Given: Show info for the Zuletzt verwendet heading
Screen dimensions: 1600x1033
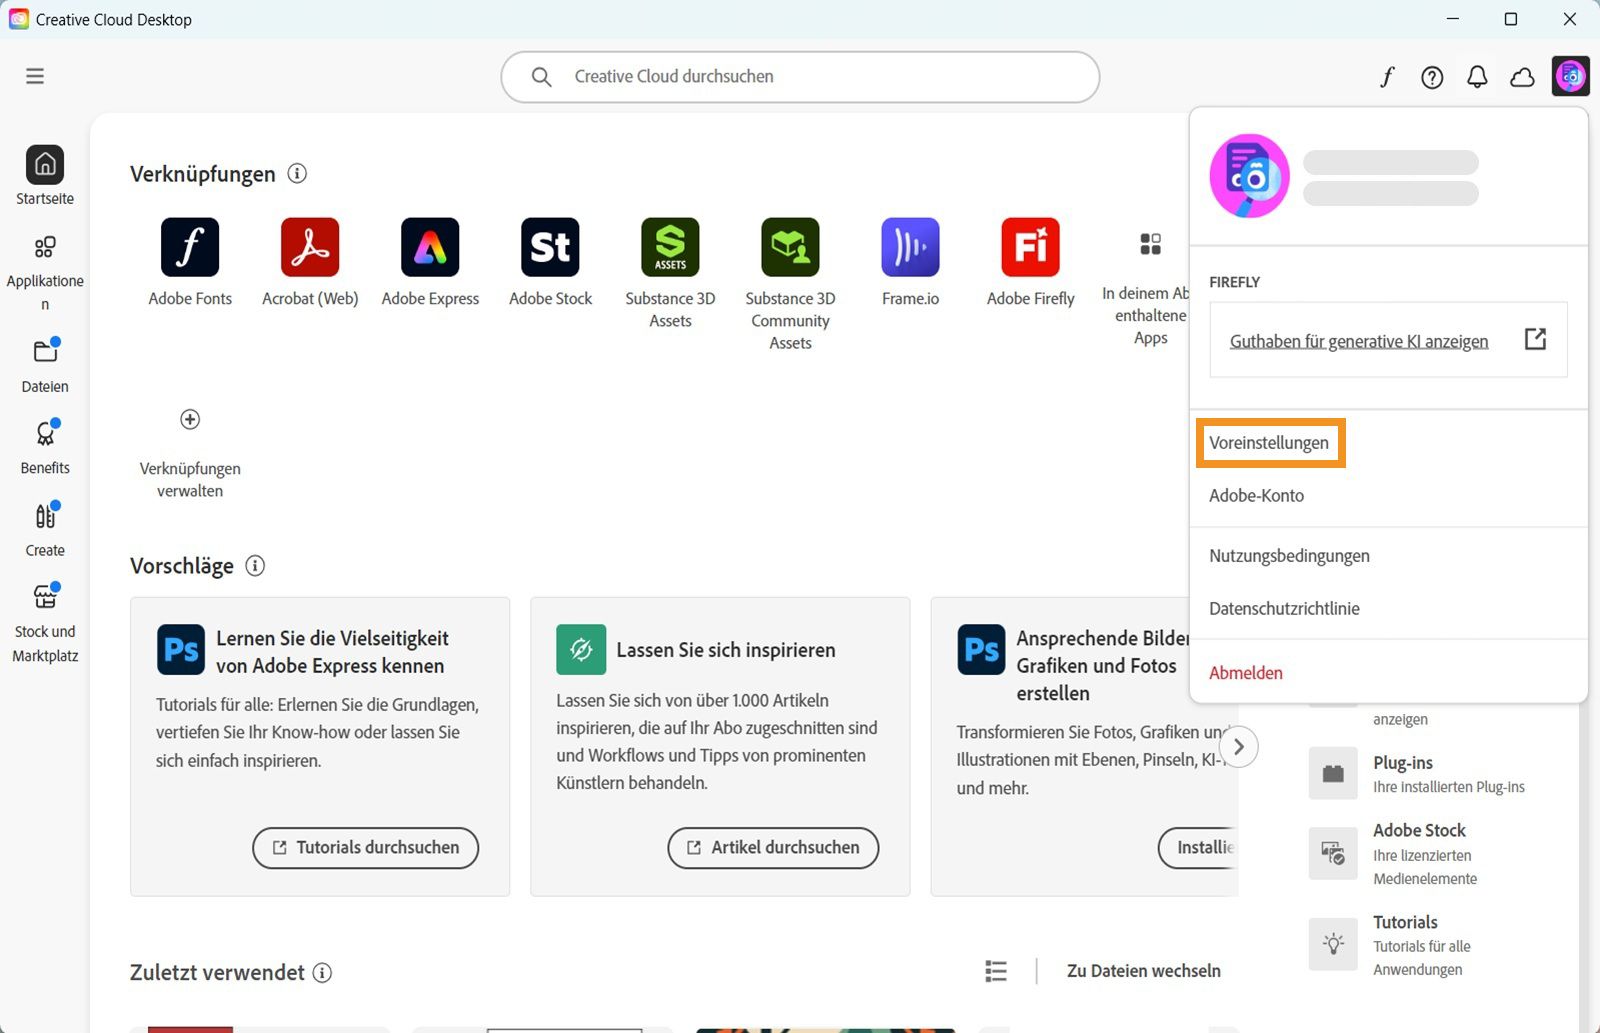Looking at the screenshot, I should coord(322,973).
